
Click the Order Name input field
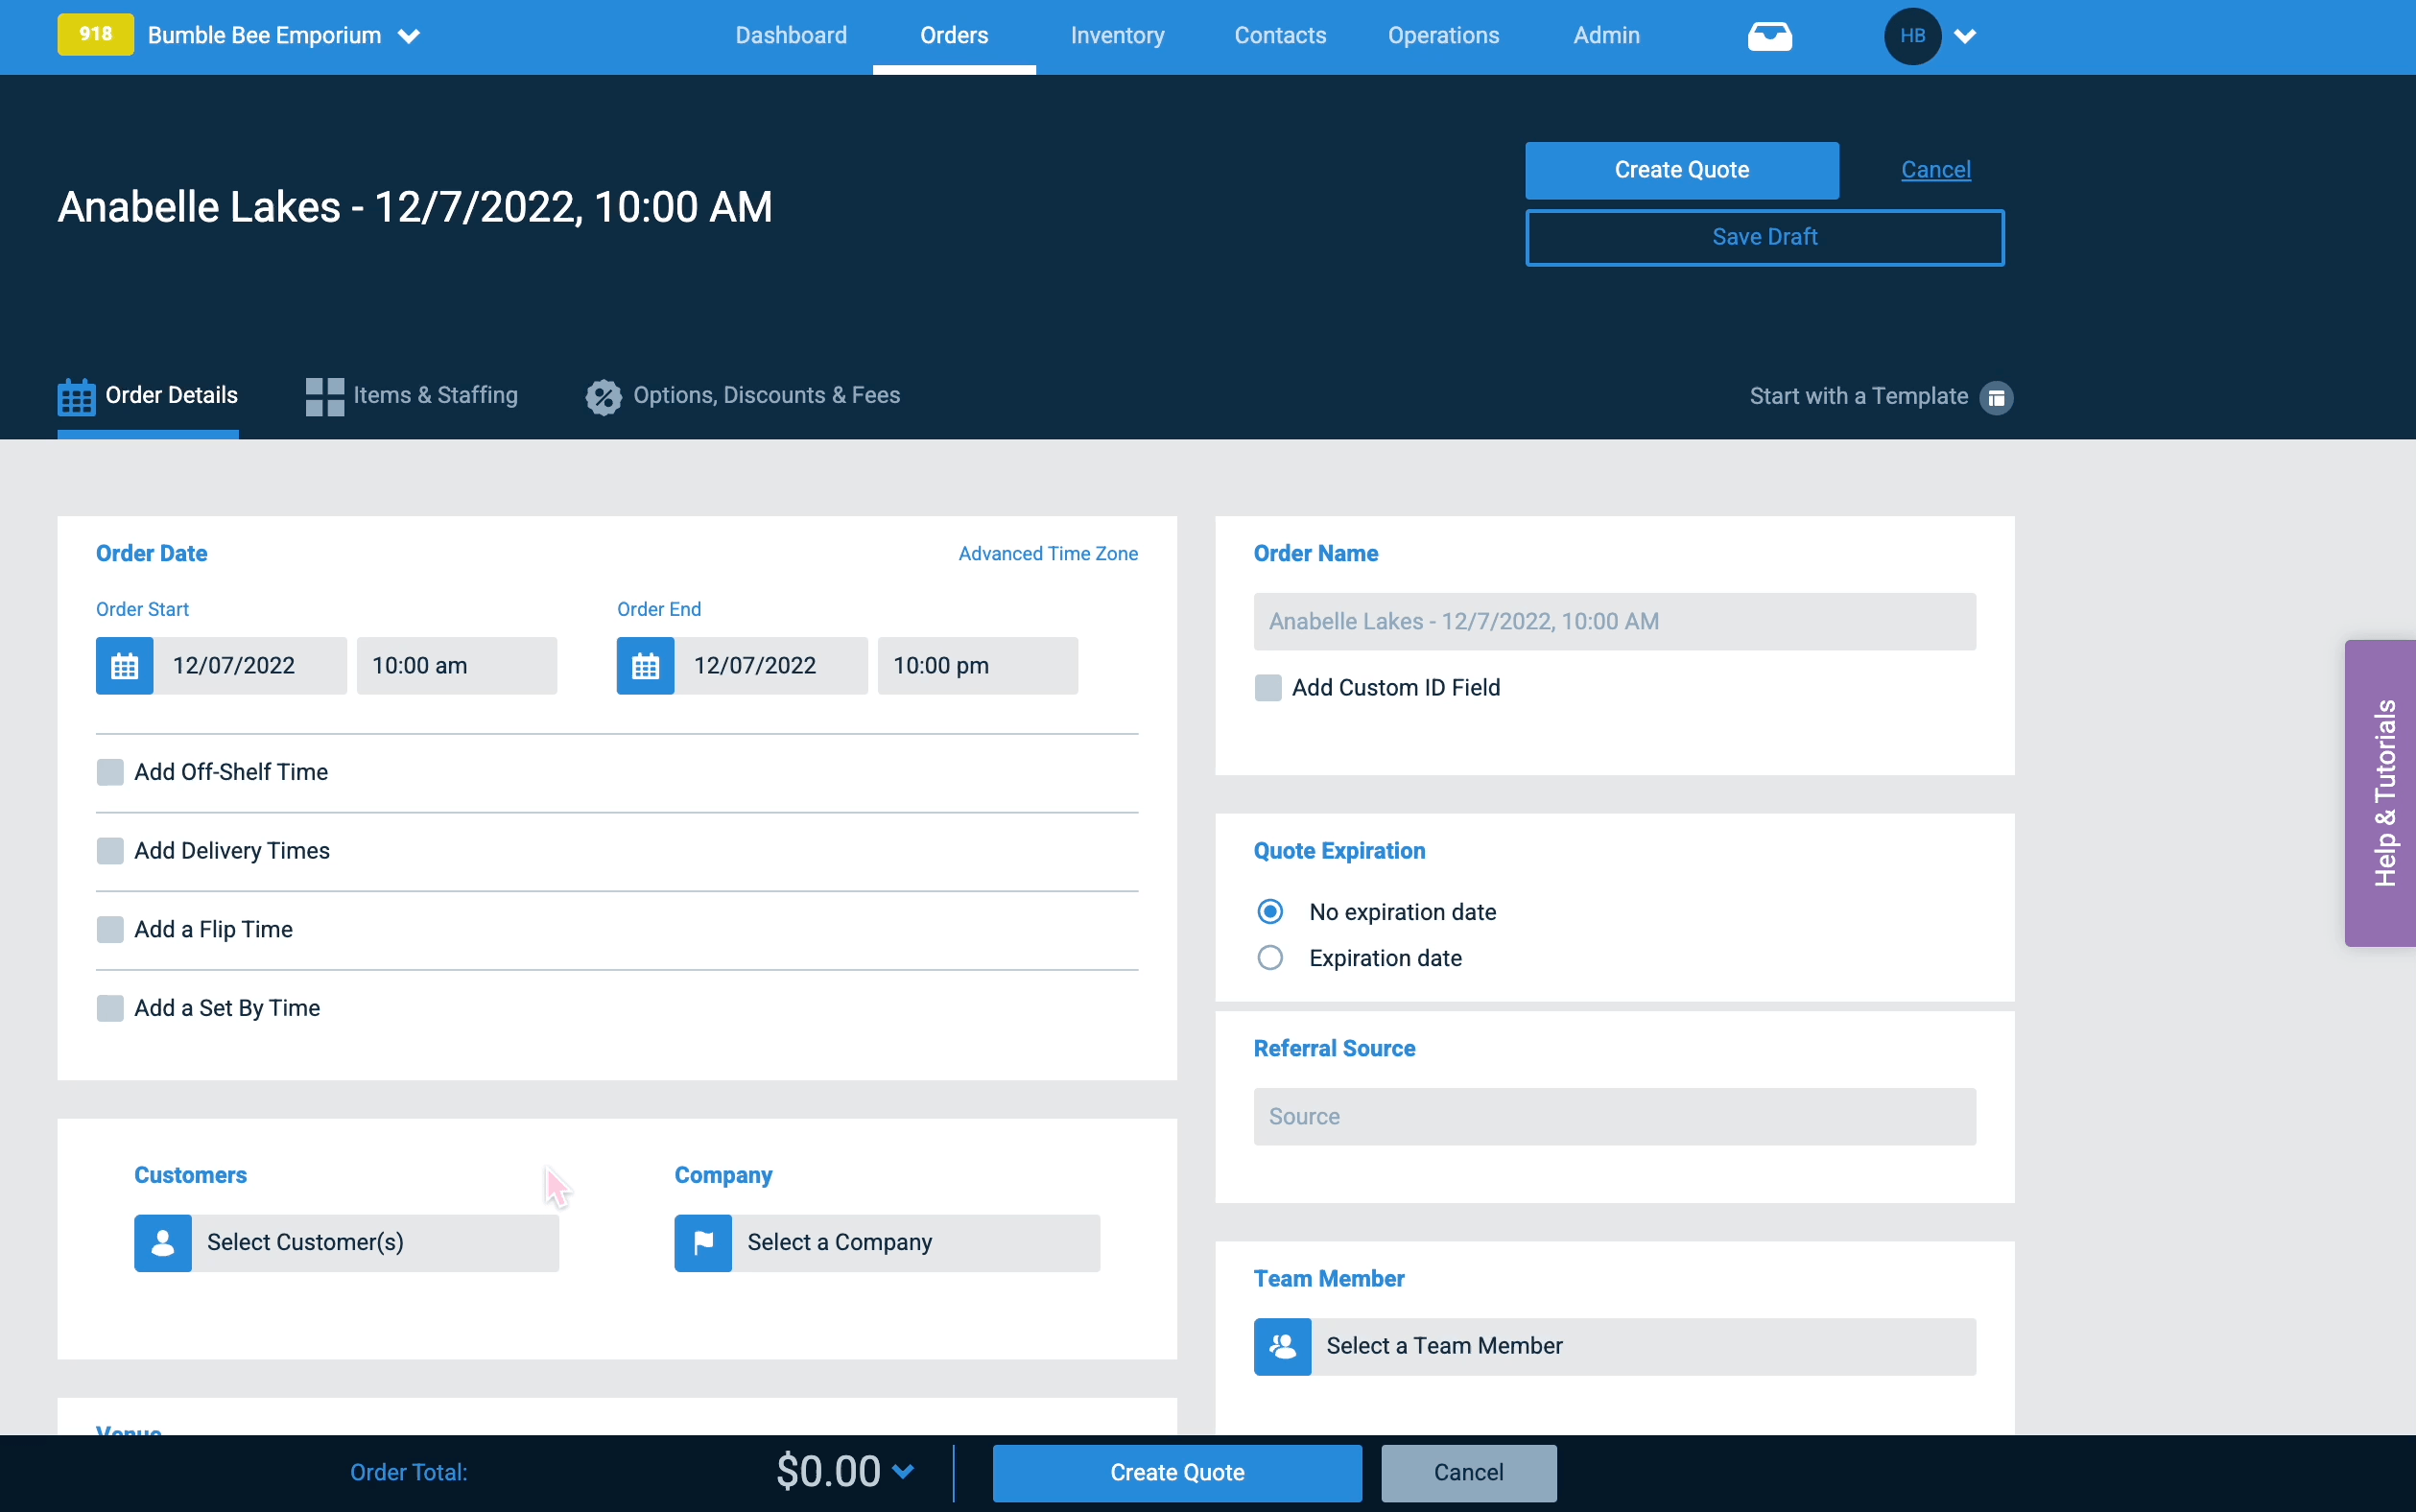(x=1614, y=622)
